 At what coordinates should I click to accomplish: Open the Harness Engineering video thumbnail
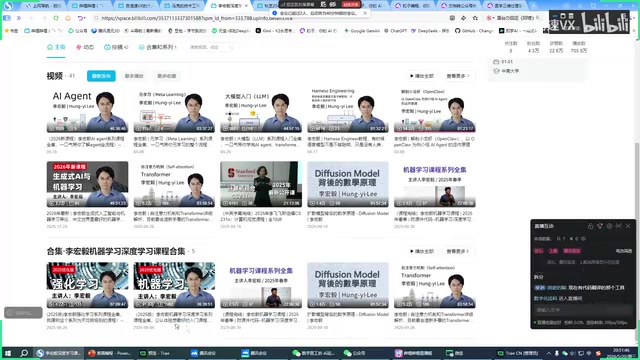[x=348, y=110]
